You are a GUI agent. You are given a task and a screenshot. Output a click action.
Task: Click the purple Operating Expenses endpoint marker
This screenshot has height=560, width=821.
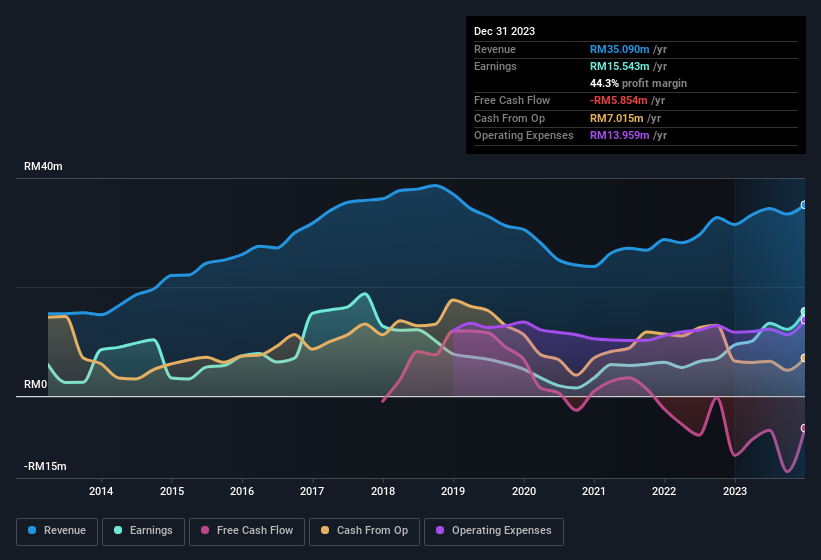804,320
